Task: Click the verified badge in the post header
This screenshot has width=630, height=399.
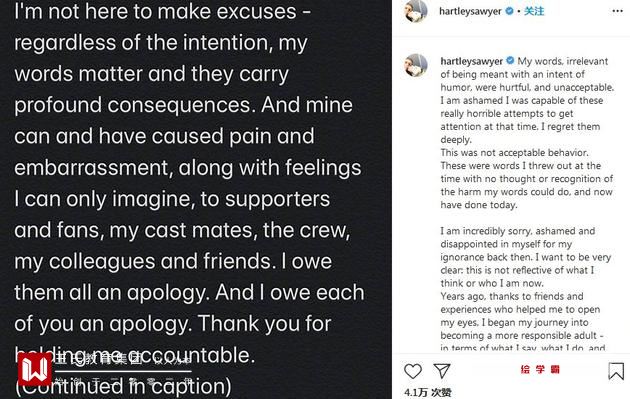Action: pos(509,11)
